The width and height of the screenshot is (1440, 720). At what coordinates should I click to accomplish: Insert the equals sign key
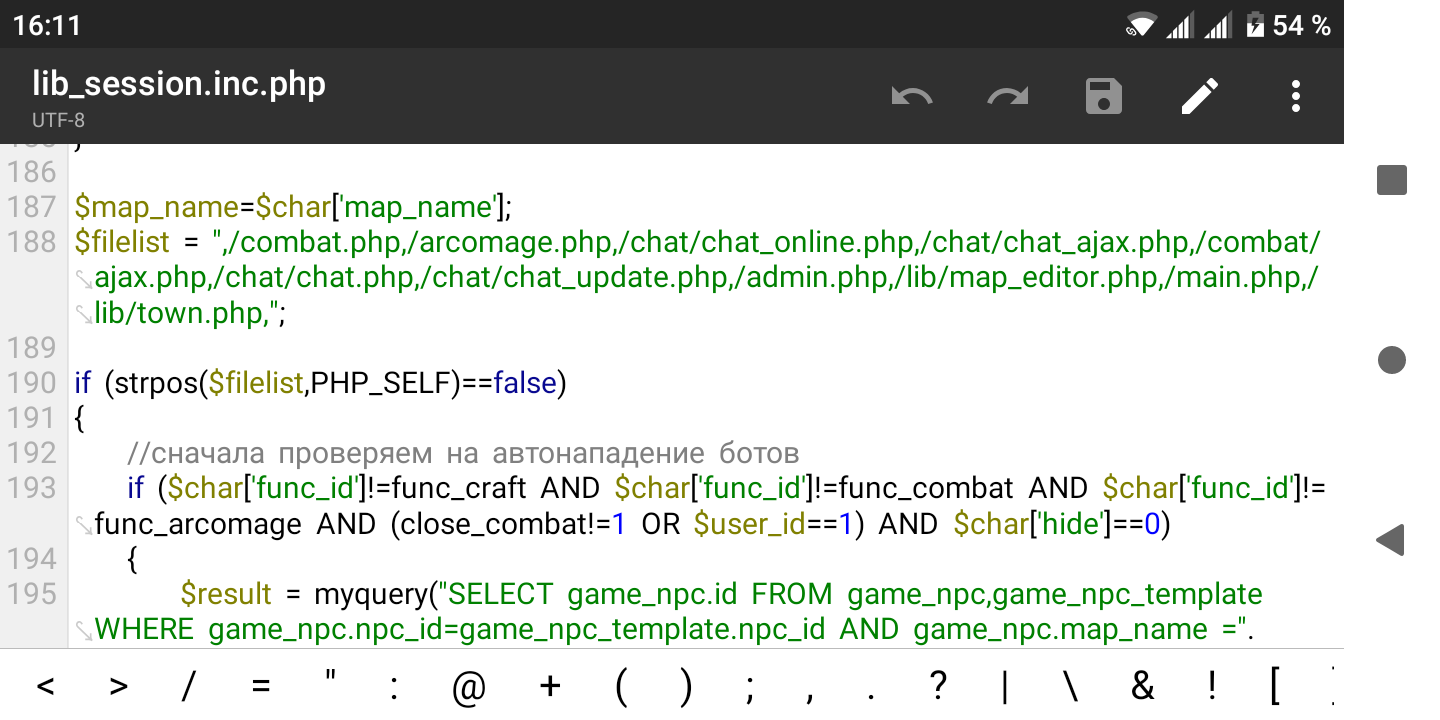click(261, 686)
